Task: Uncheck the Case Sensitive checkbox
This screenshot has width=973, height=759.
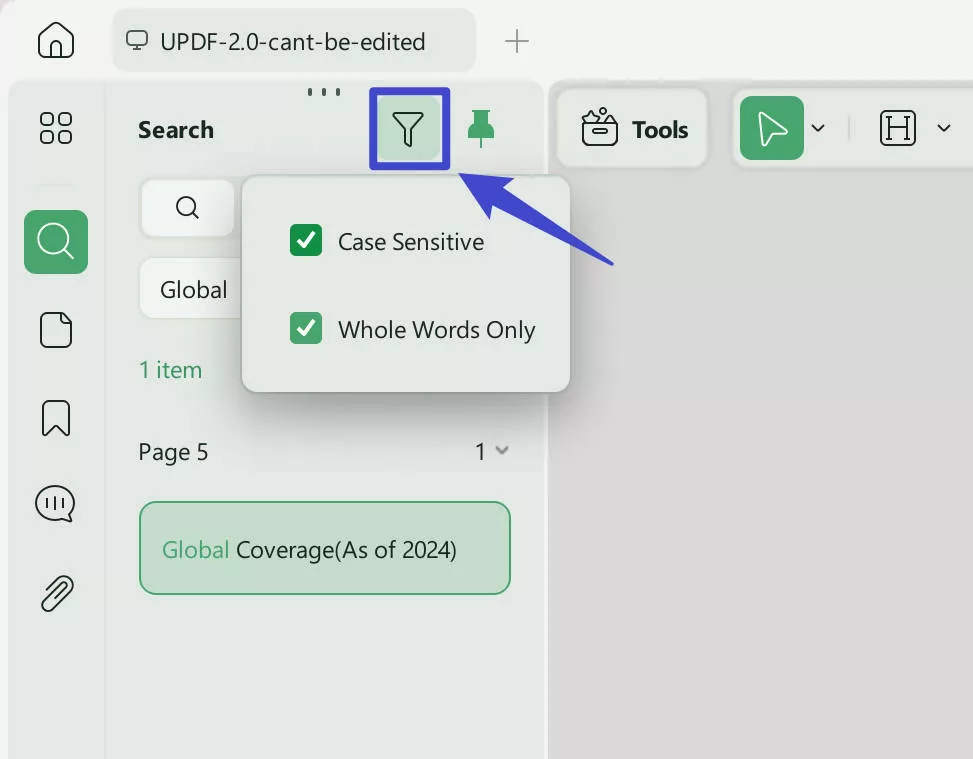Action: [x=306, y=240]
